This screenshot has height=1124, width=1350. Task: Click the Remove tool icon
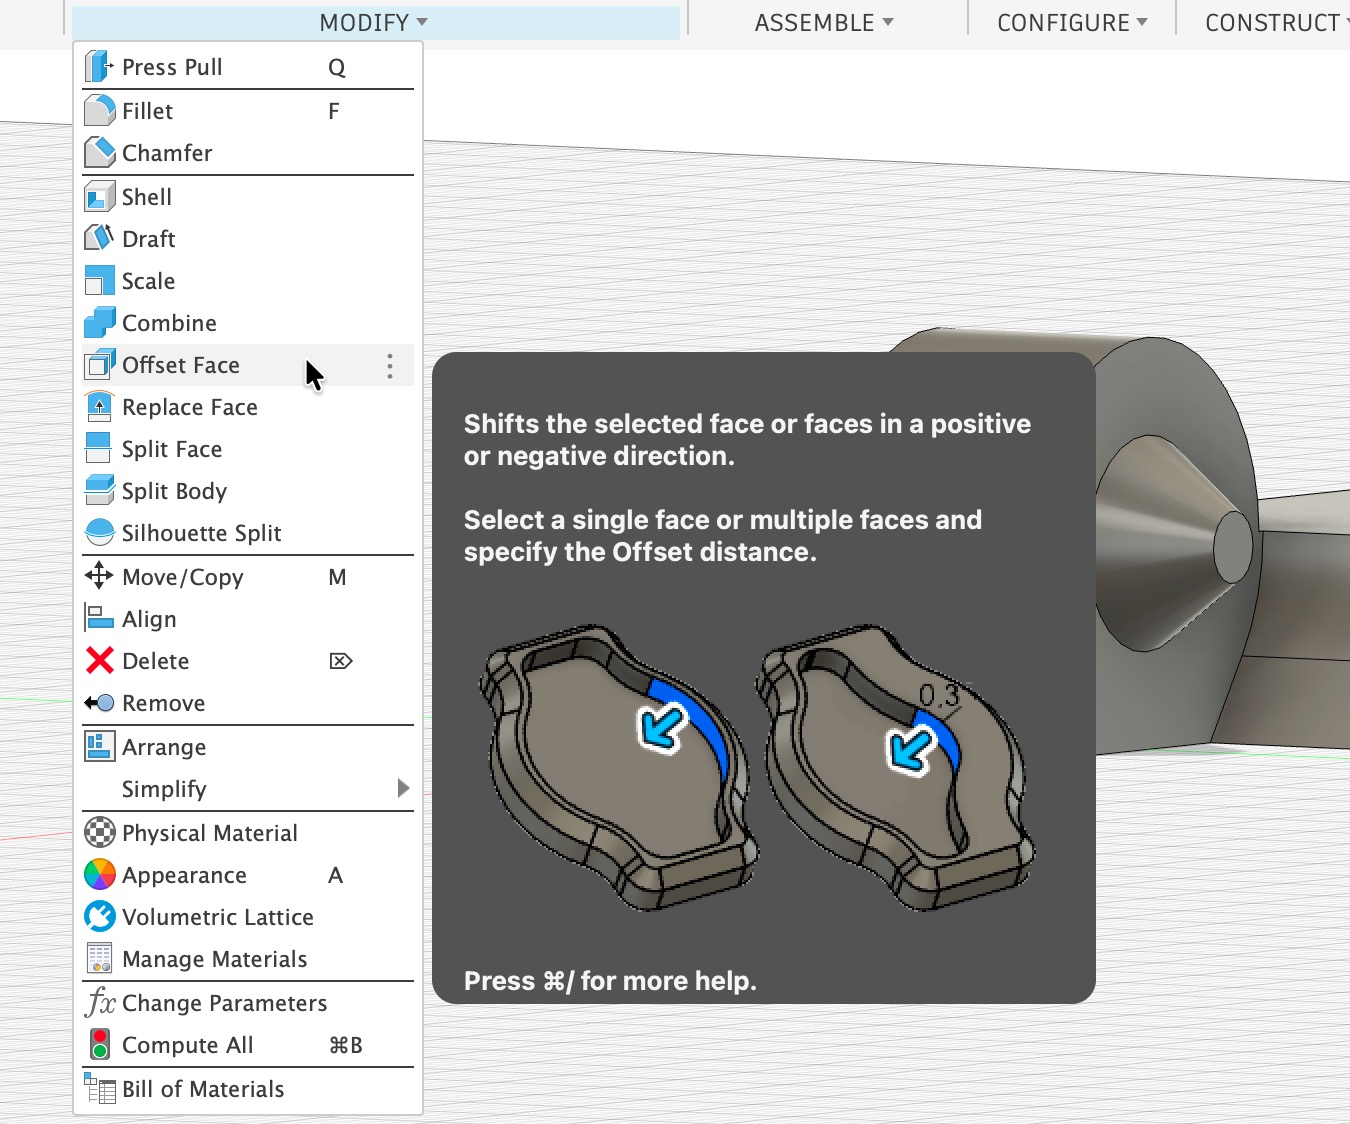99,703
